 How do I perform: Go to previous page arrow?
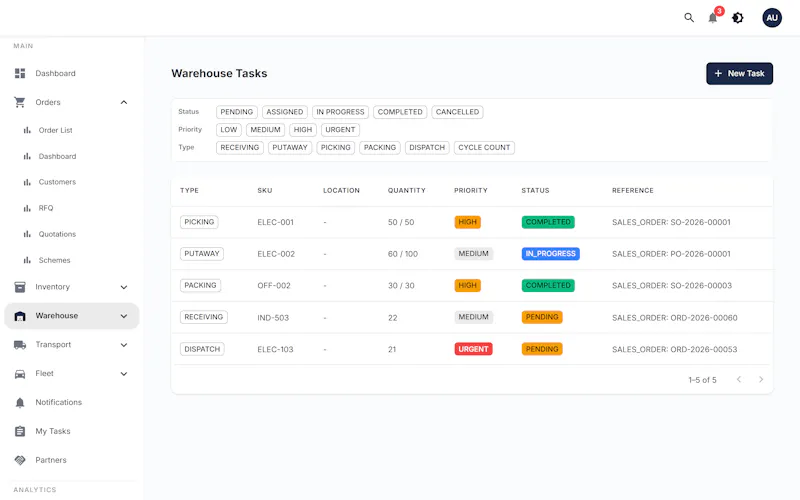tap(739, 380)
